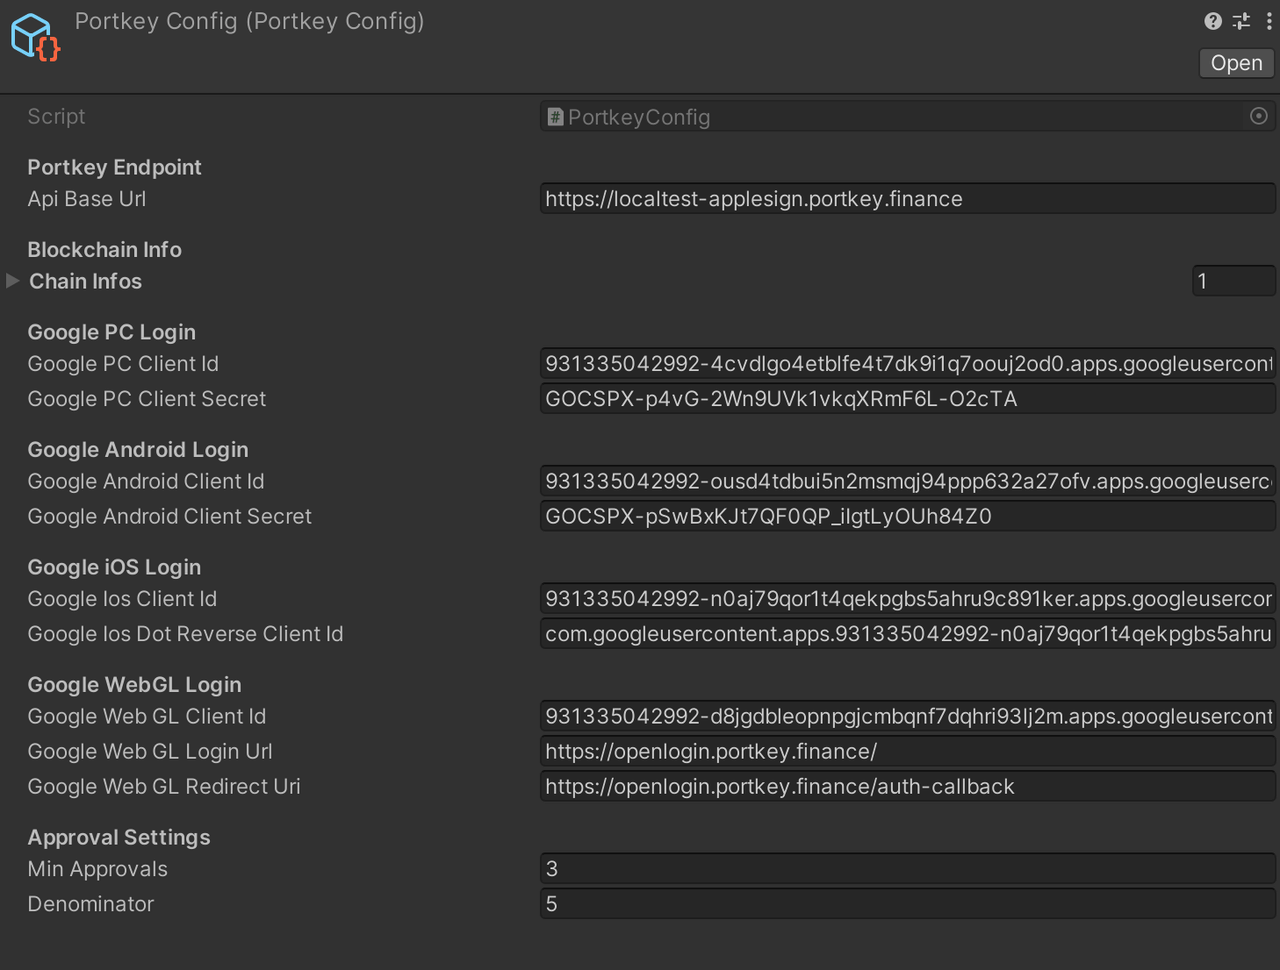Image resolution: width=1280 pixels, height=970 pixels.
Task: Click the Portkey Endpoint section header
Action: click(114, 167)
